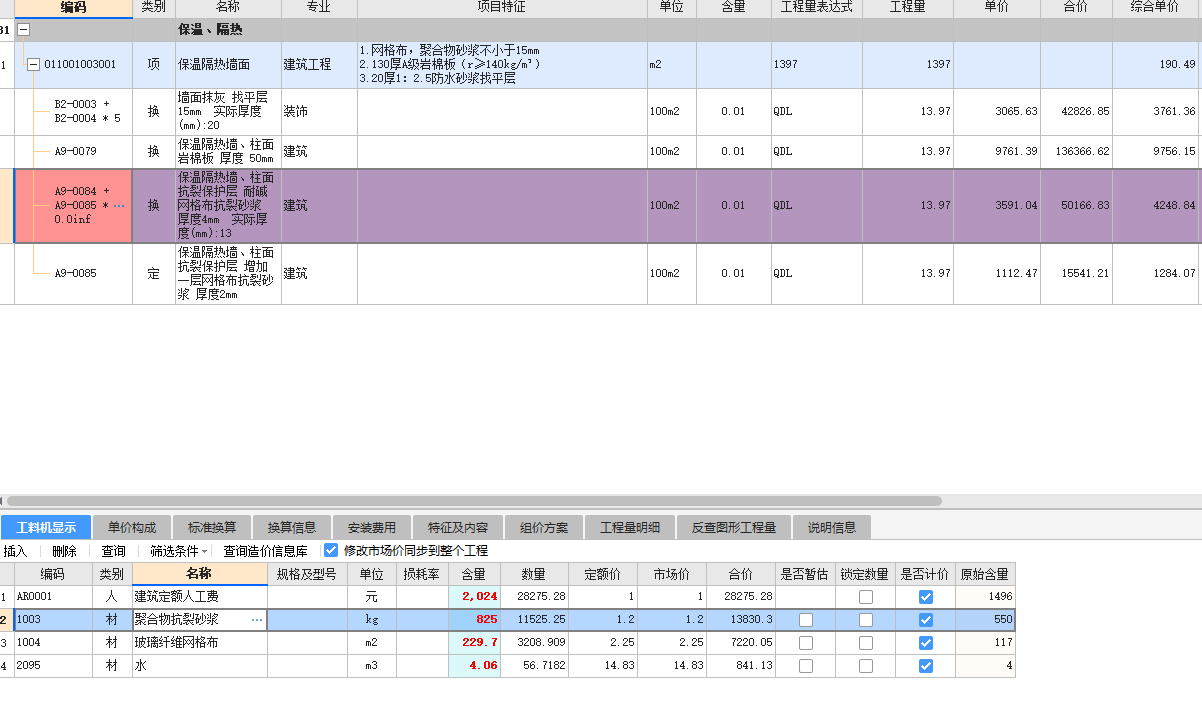Screen dimensions: 1202x710
Task: Click the 名称 header in materials table
Action: pyautogui.click(x=200, y=574)
